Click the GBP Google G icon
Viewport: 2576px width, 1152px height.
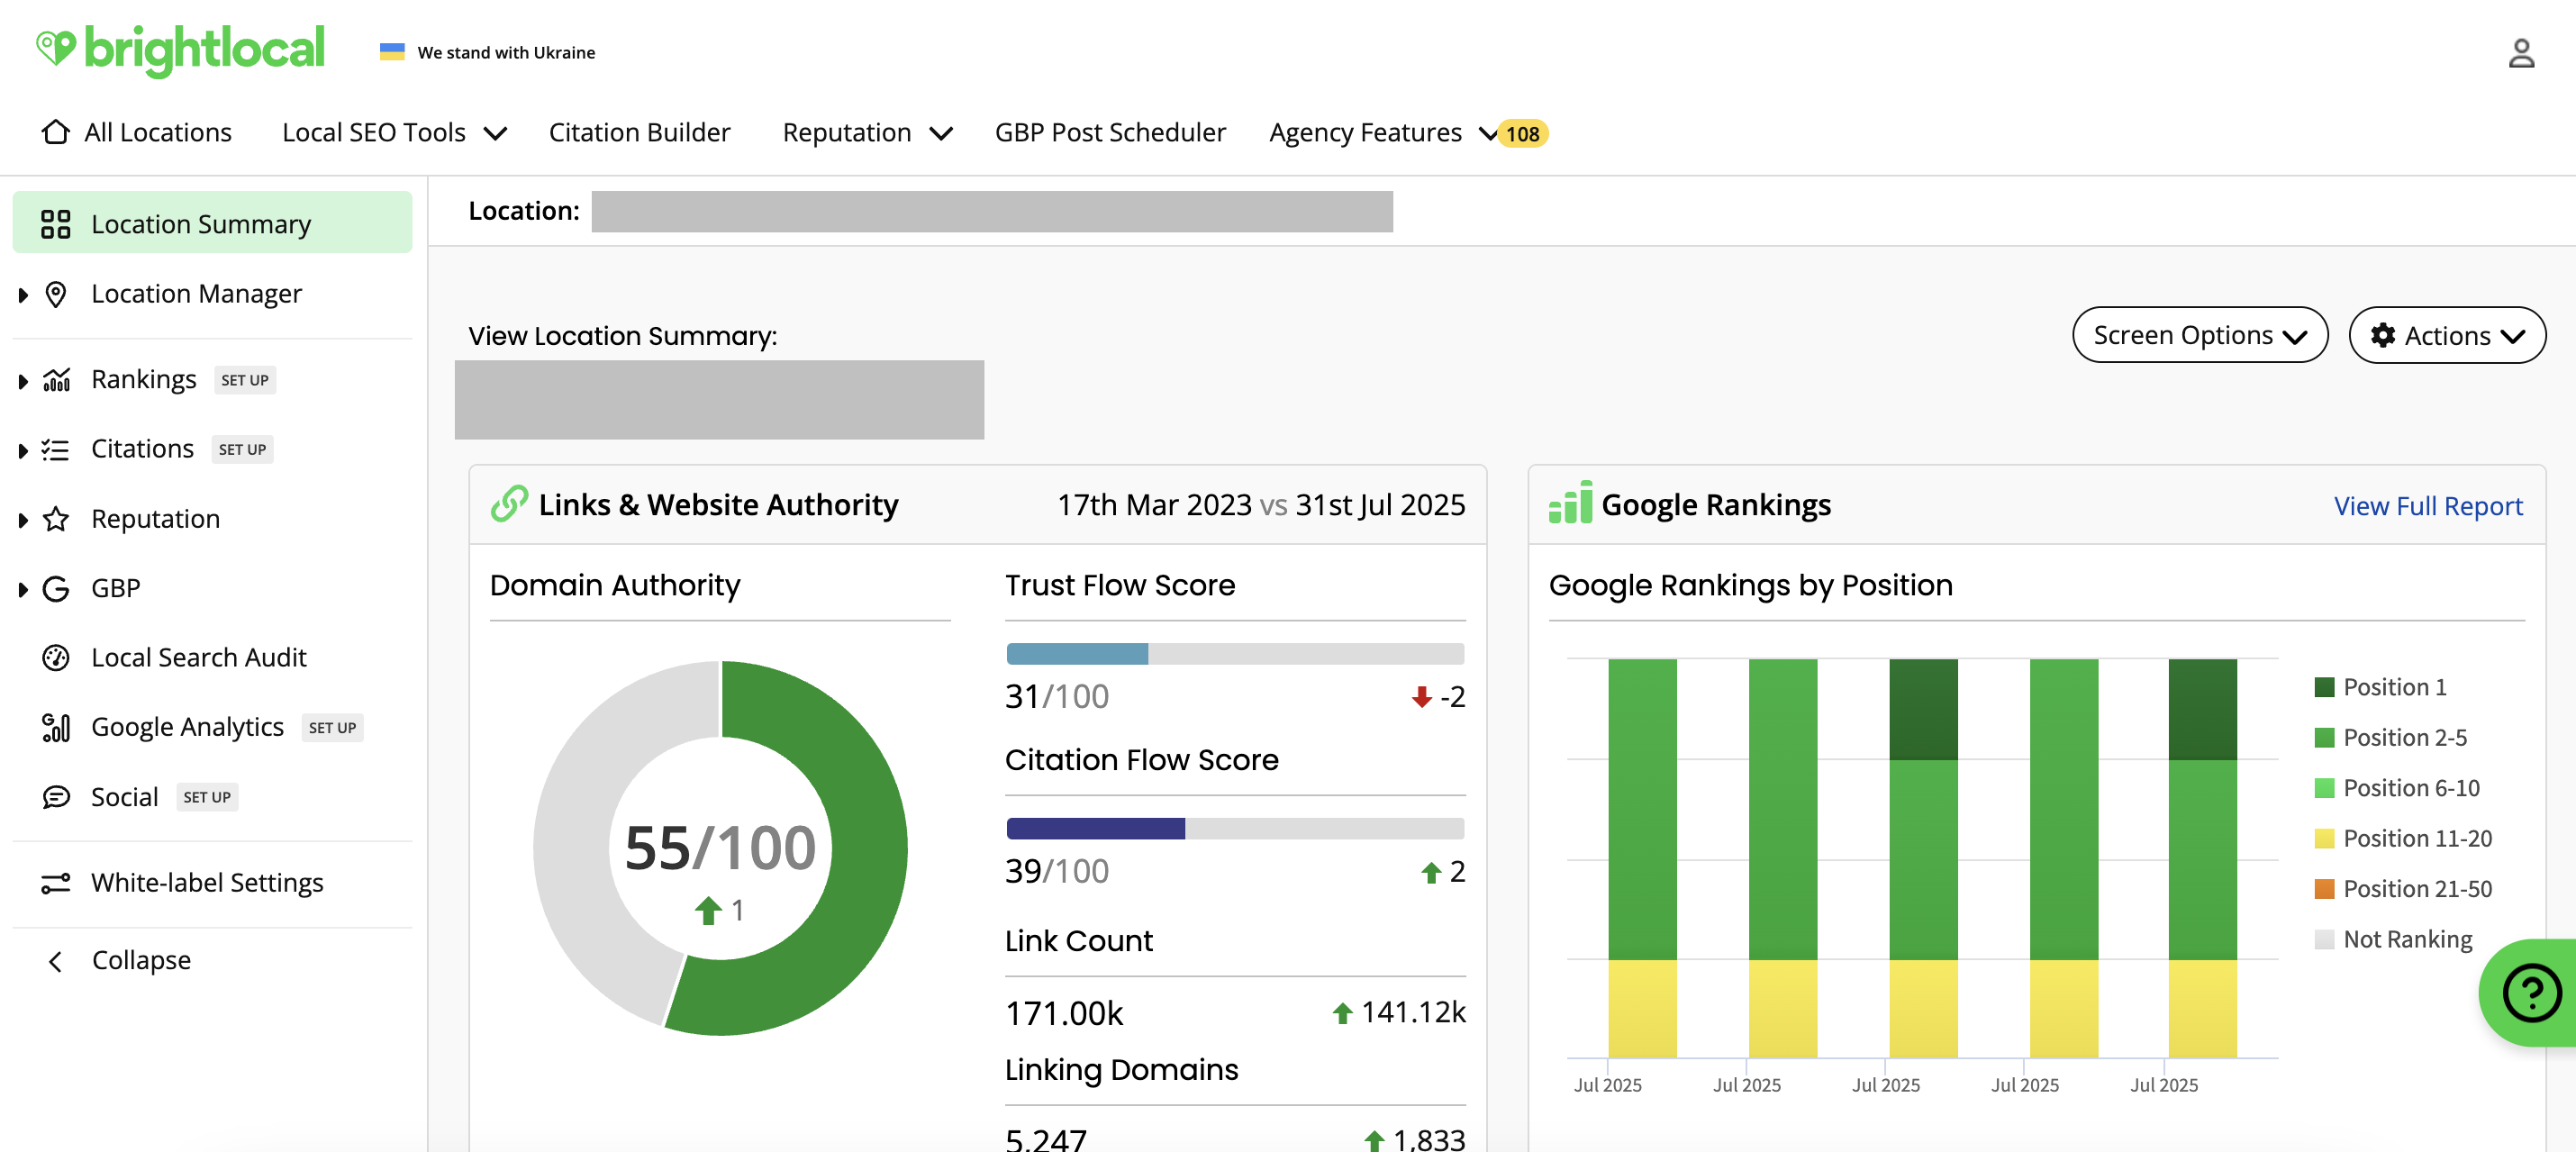click(x=56, y=588)
